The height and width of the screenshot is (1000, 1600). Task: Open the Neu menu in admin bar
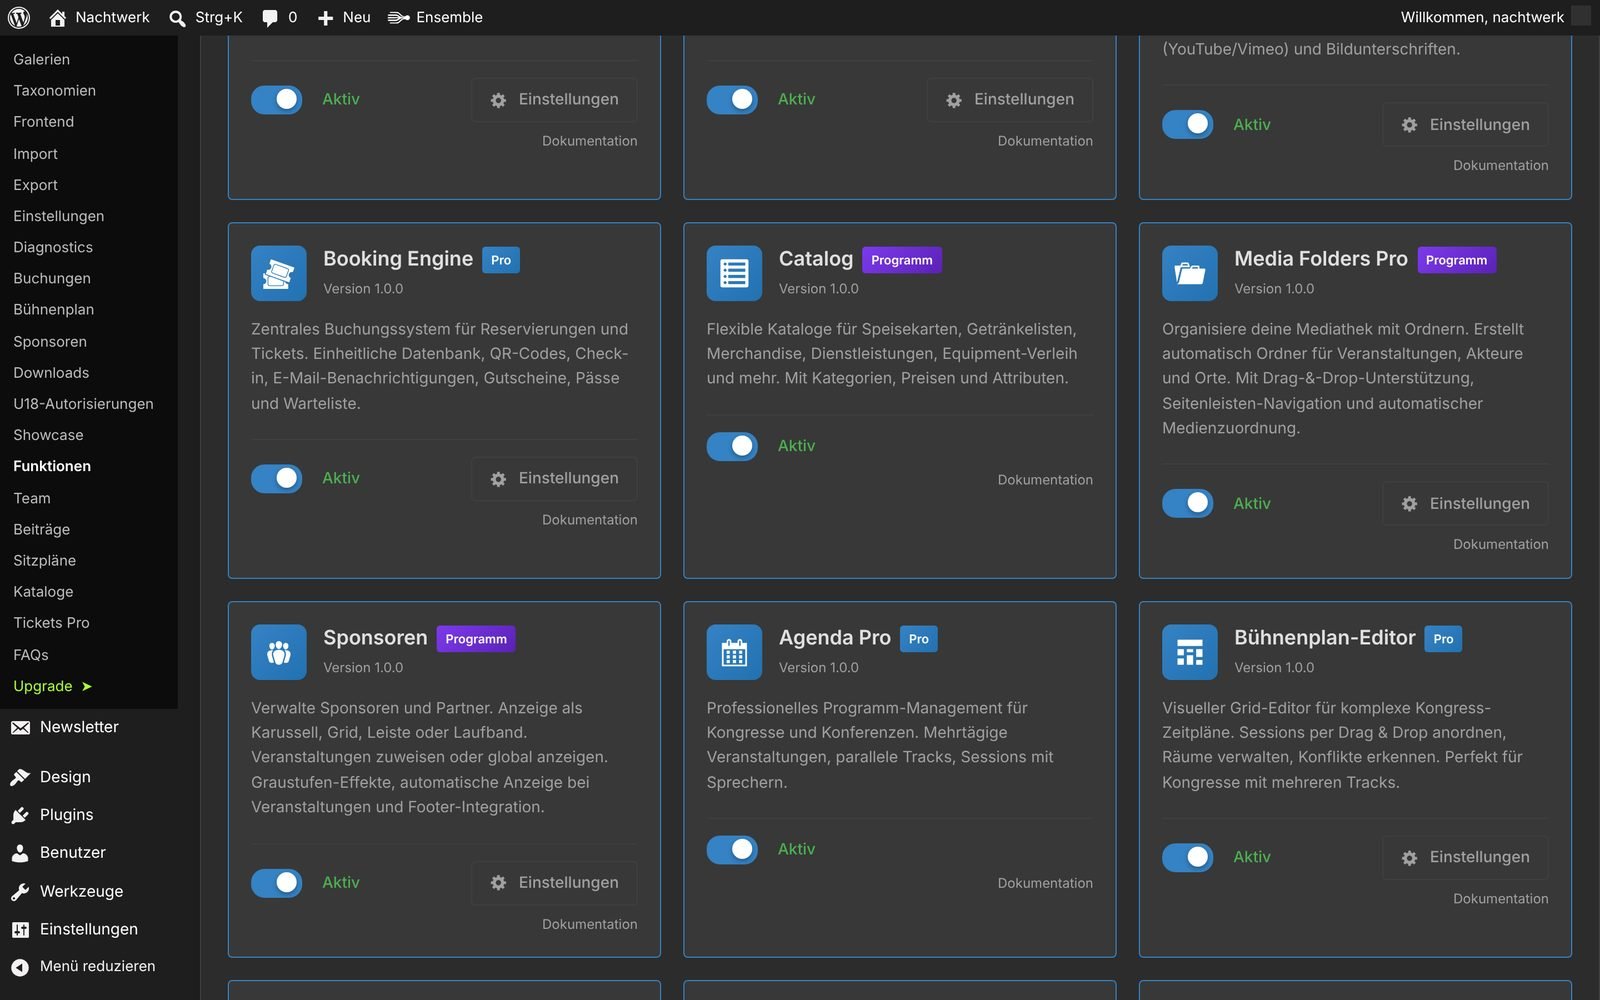click(343, 17)
